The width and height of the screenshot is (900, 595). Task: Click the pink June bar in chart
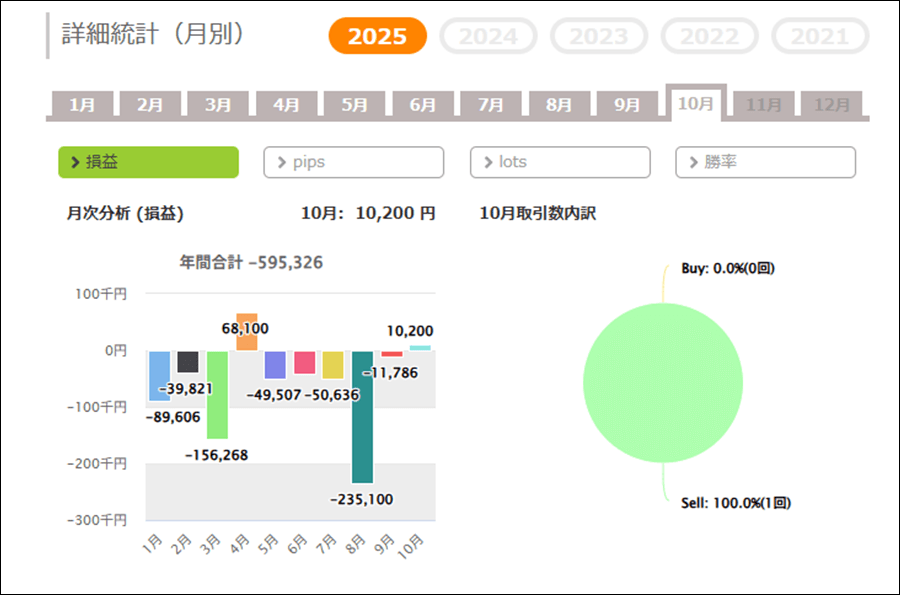(x=305, y=363)
